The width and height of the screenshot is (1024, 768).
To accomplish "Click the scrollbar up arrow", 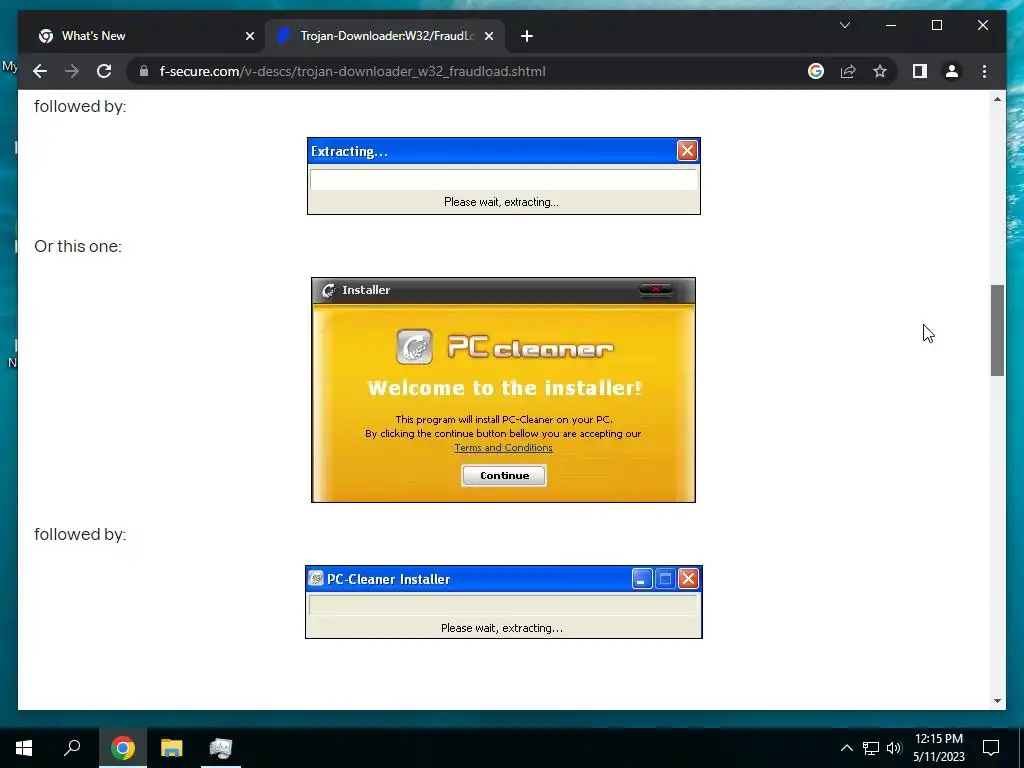I will point(997,99).
